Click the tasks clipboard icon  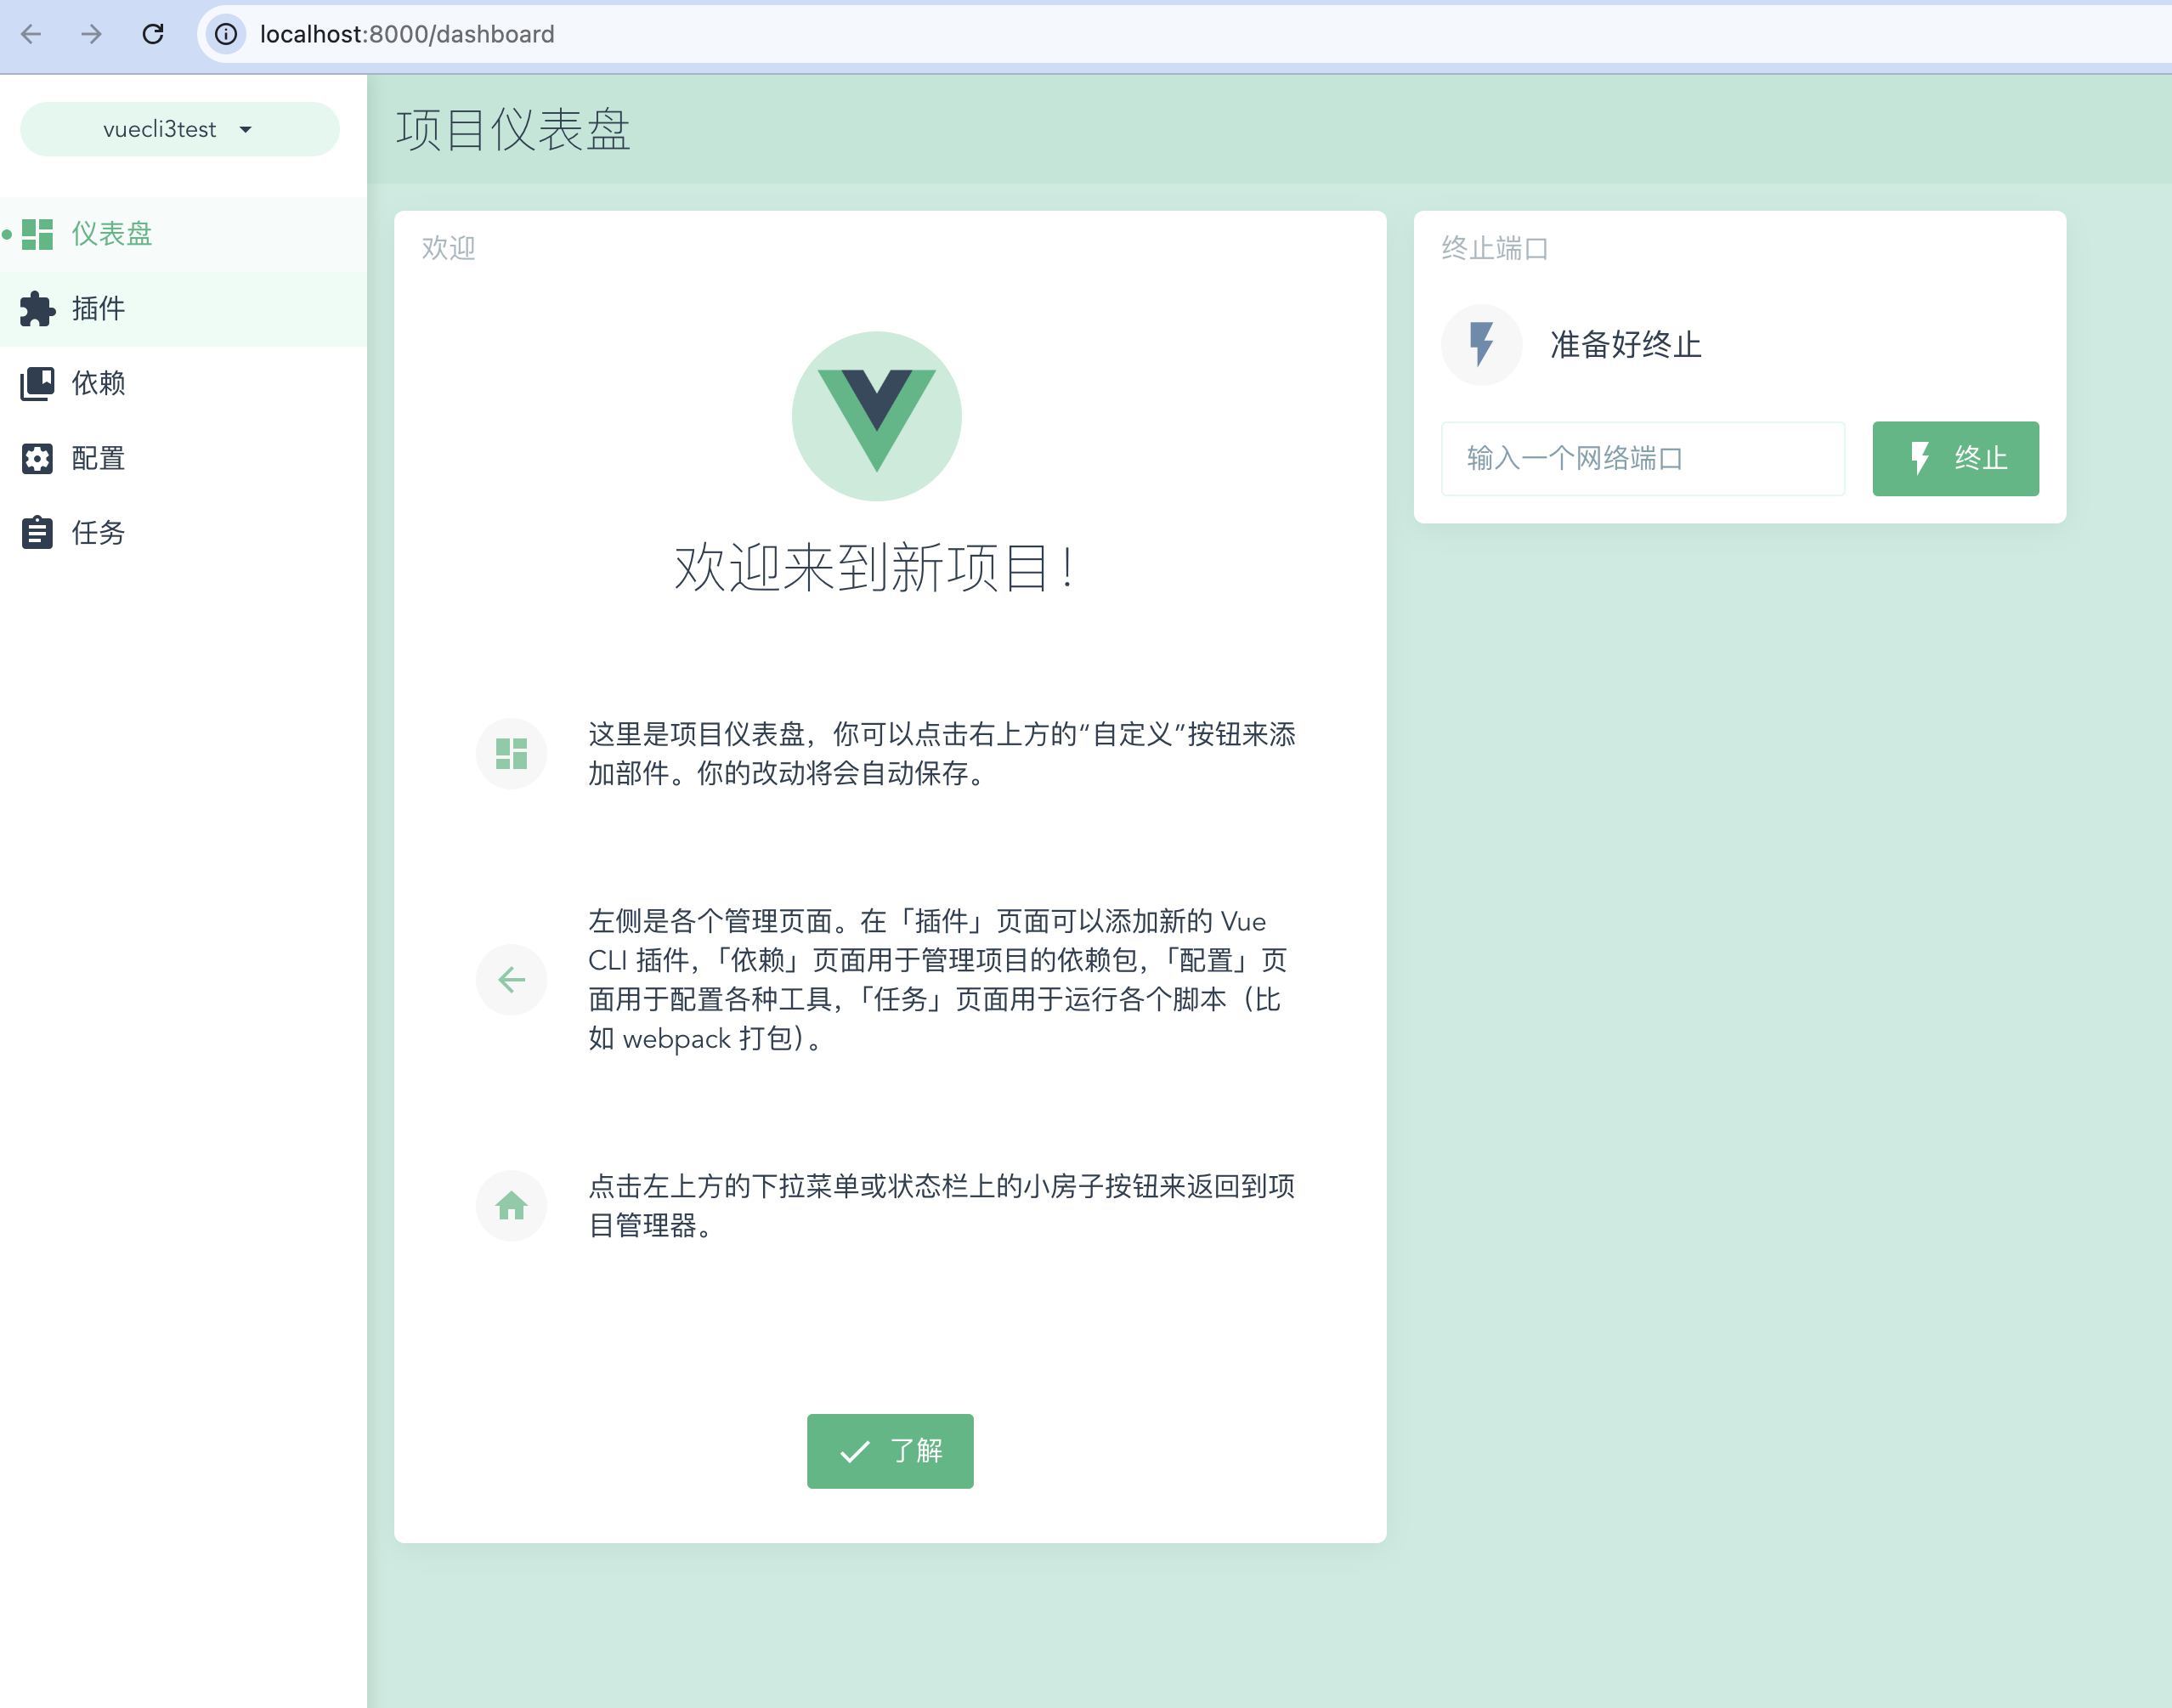click(x=37, y=532)
